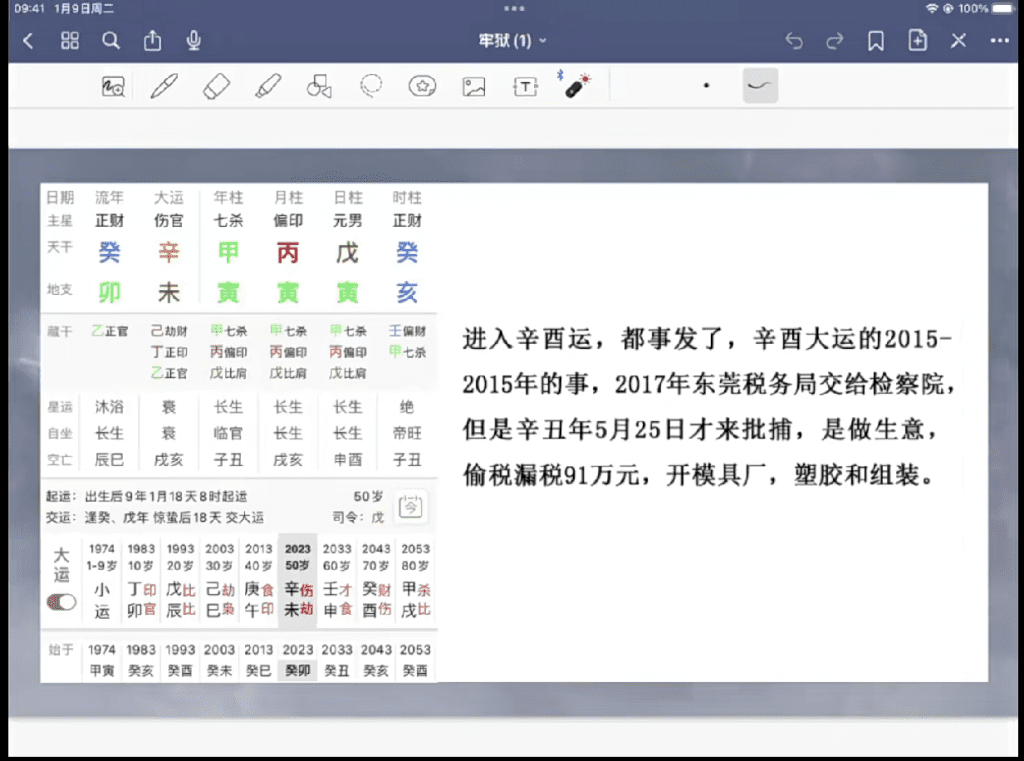Select the Eraser tool

[x=216, y=87]
